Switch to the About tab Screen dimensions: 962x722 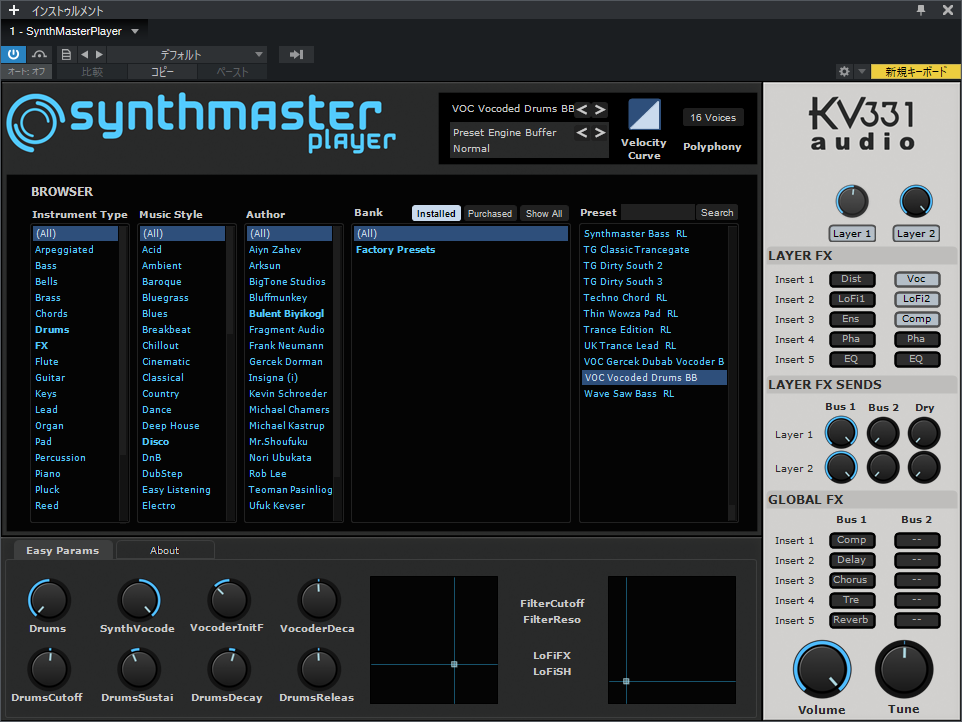(x=164, y=550)
